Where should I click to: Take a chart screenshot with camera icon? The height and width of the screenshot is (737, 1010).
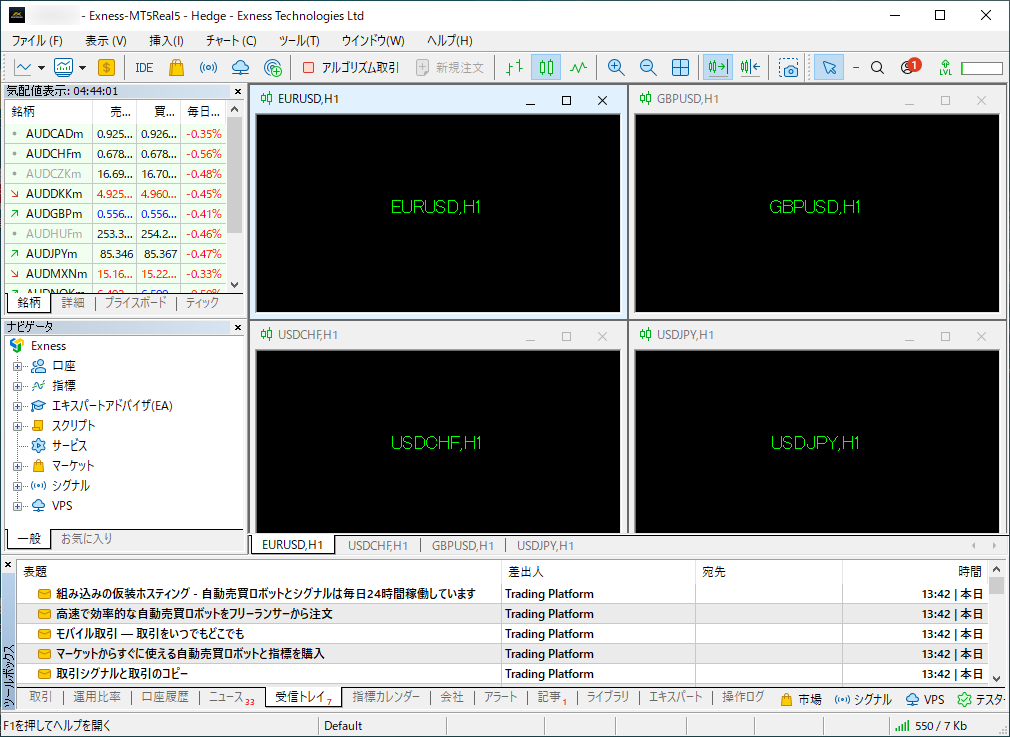tap(788, 68)
